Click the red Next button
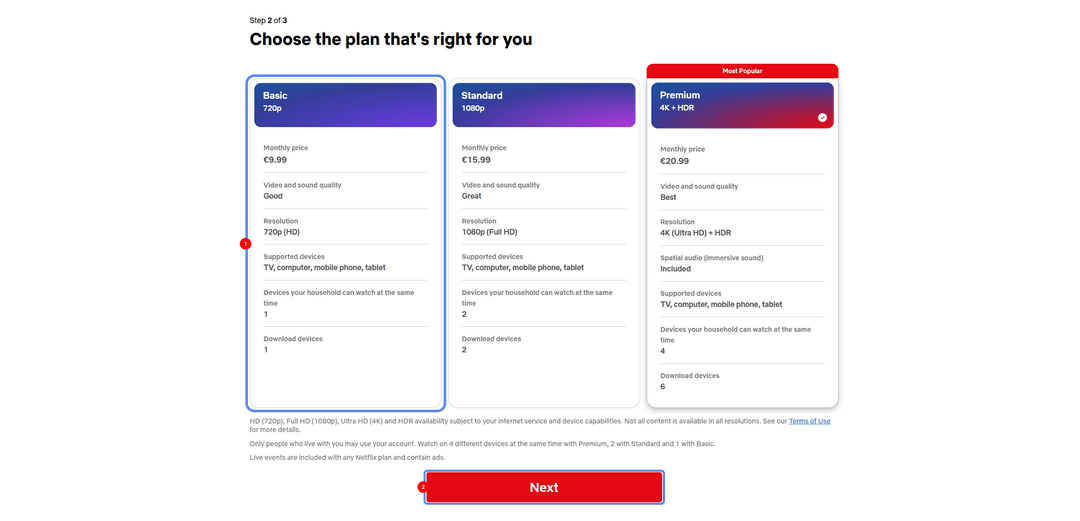 (544, 487)
